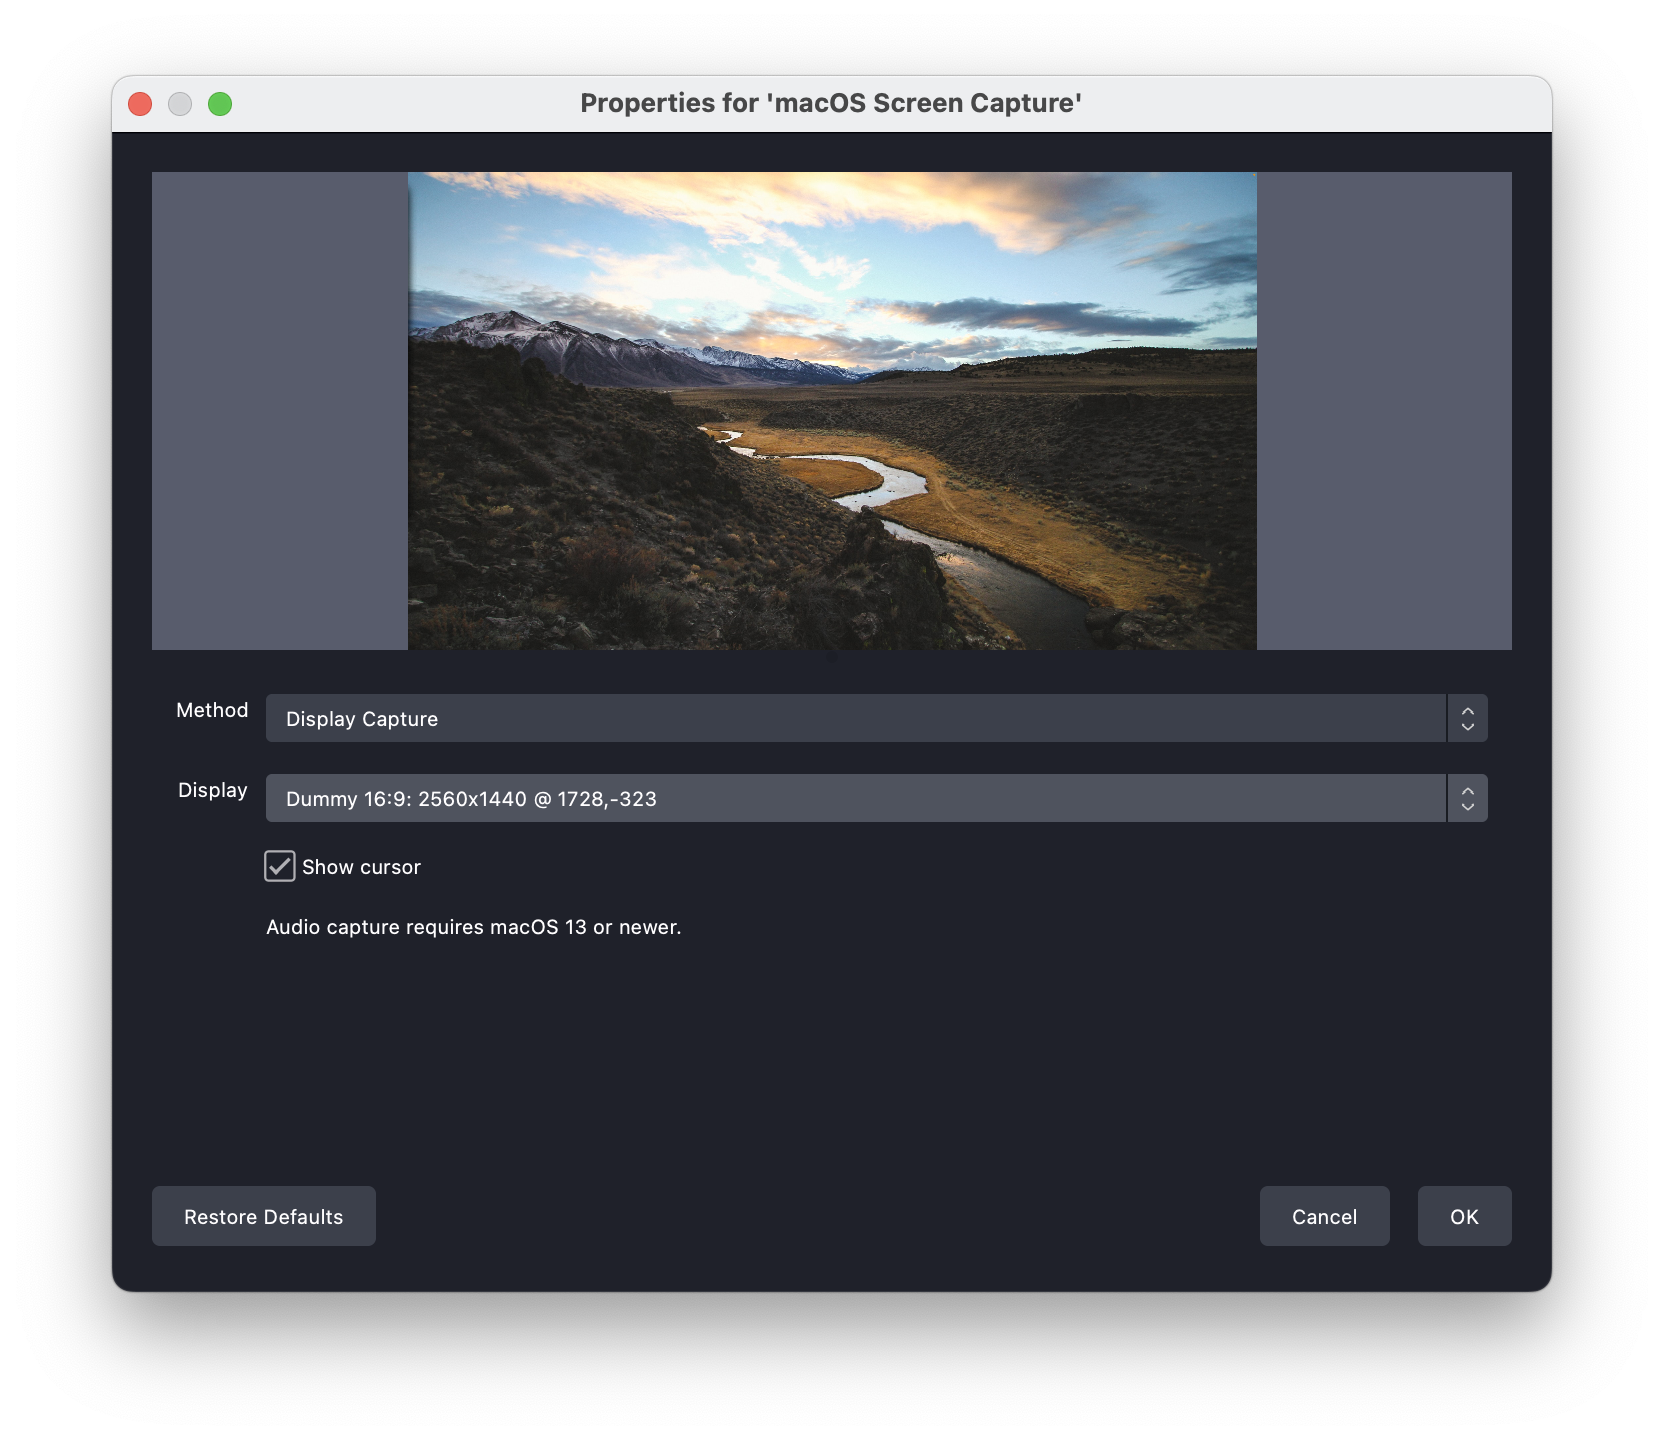Dismiss dialog using Cancel button
This screenshot has height=1440, width=1664.
click(1324, 1216)
